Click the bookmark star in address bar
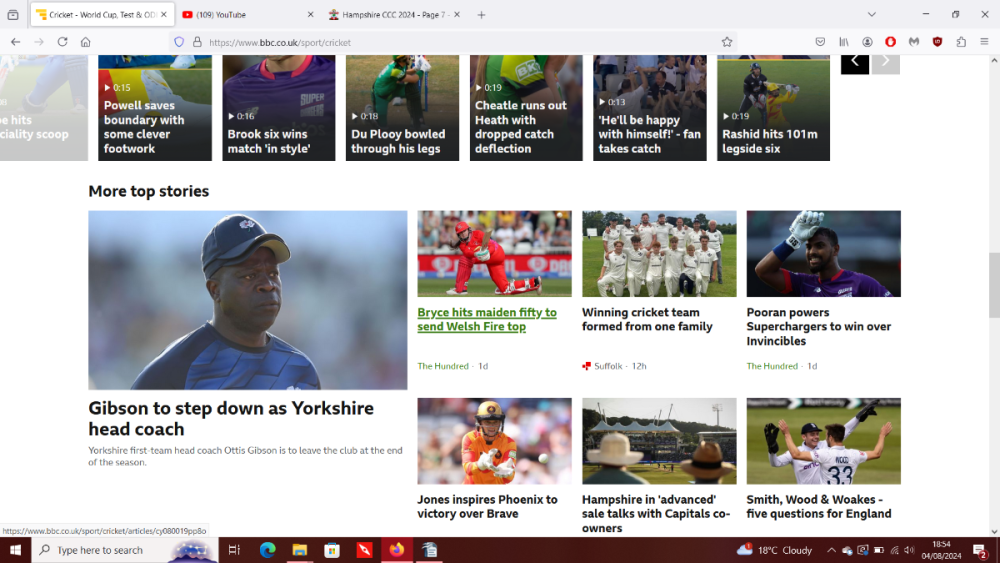This screenshot has width=1000, height=563. click(727, 42)
